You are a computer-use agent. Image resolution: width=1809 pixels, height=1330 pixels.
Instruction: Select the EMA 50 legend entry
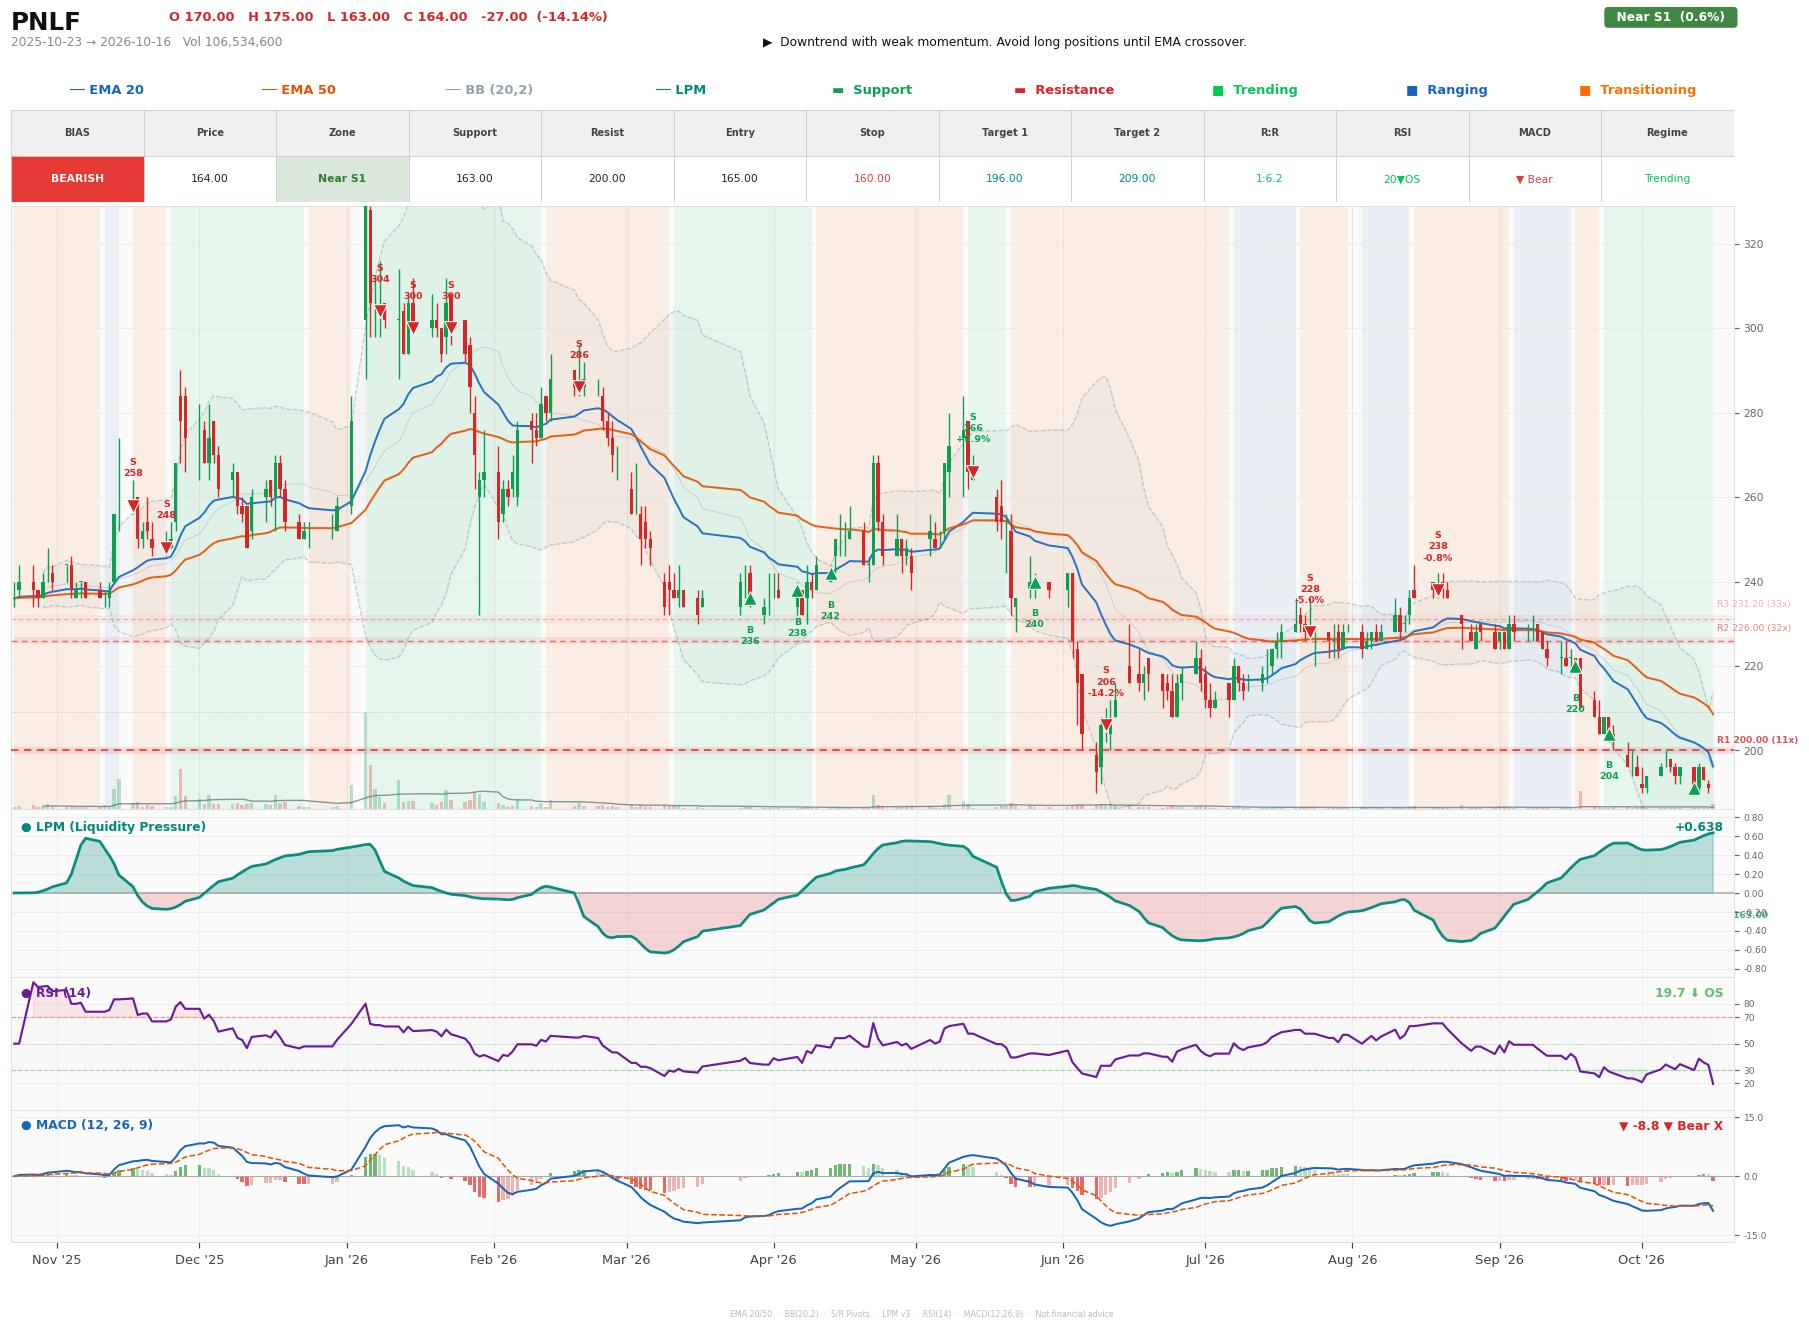(x=298, y=90)
